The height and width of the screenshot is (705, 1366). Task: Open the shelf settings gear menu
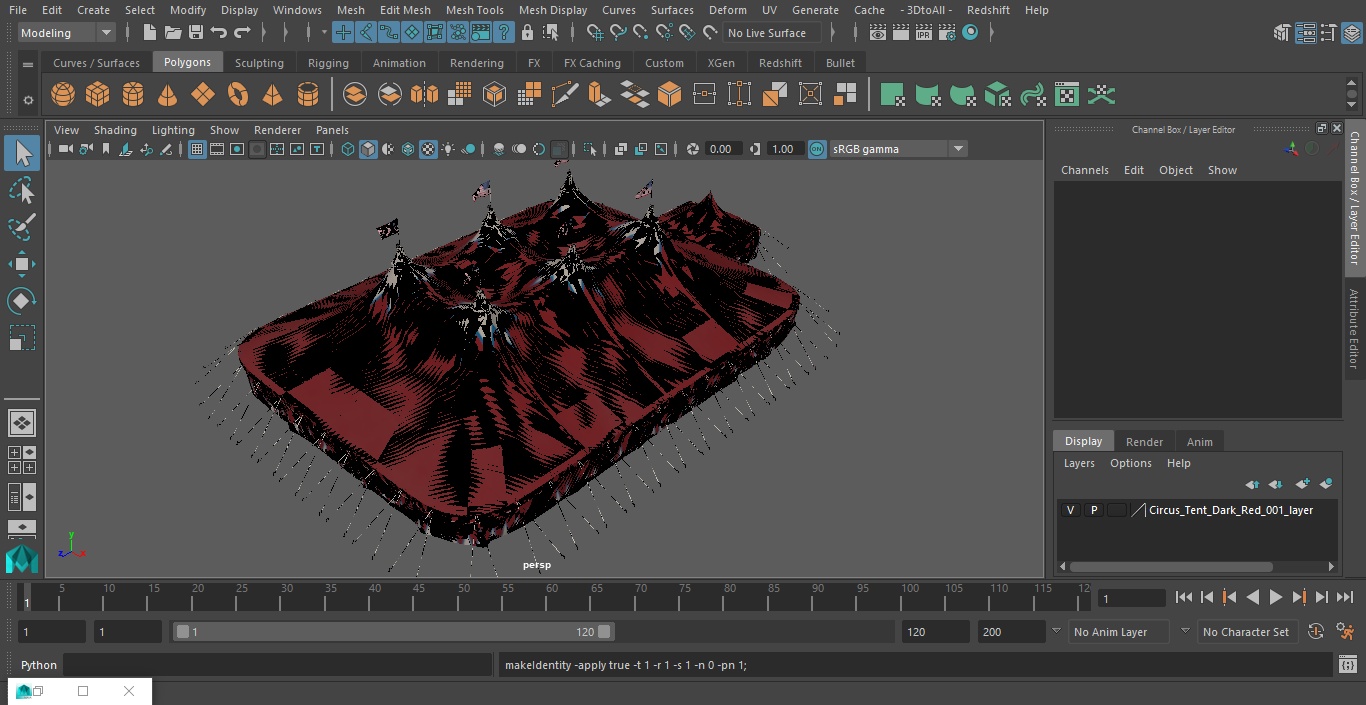(28, 99)
